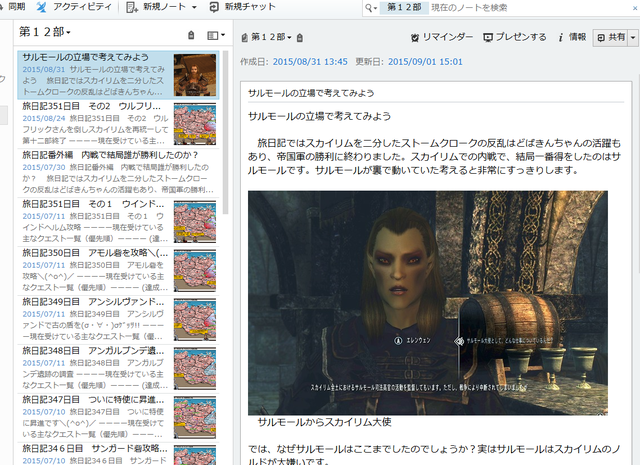Click thumbnail of 旅日記349日目 note
Image resolution: width=640 pixels, height=465 pixels.
195,320
